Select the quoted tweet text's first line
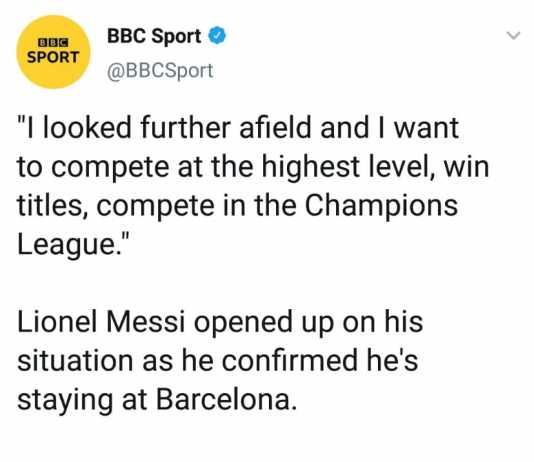534x462 pixels. (x=238, y=127)
